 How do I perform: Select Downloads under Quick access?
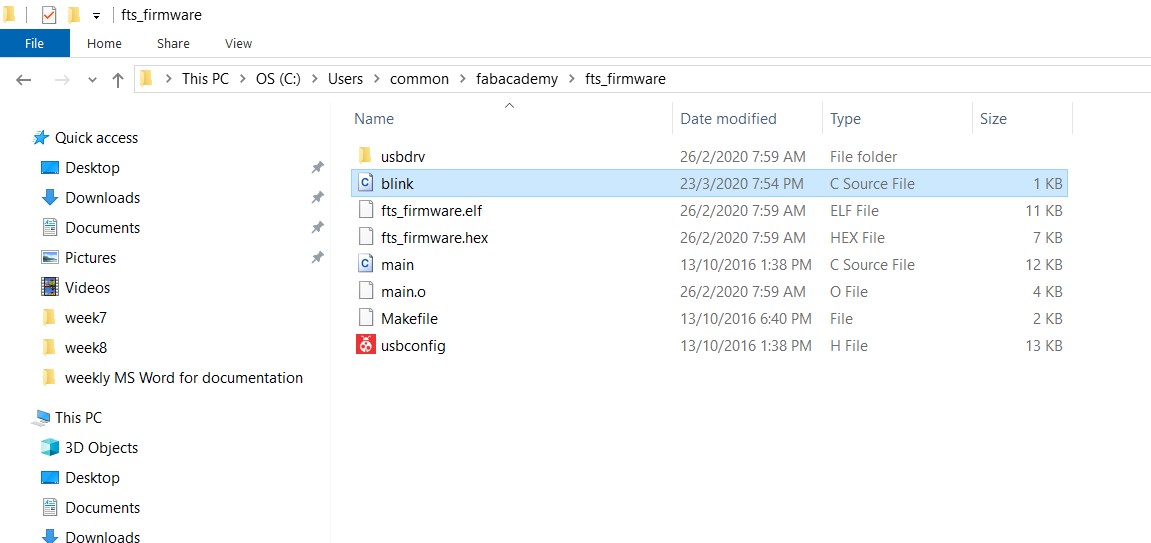point(102,198)
